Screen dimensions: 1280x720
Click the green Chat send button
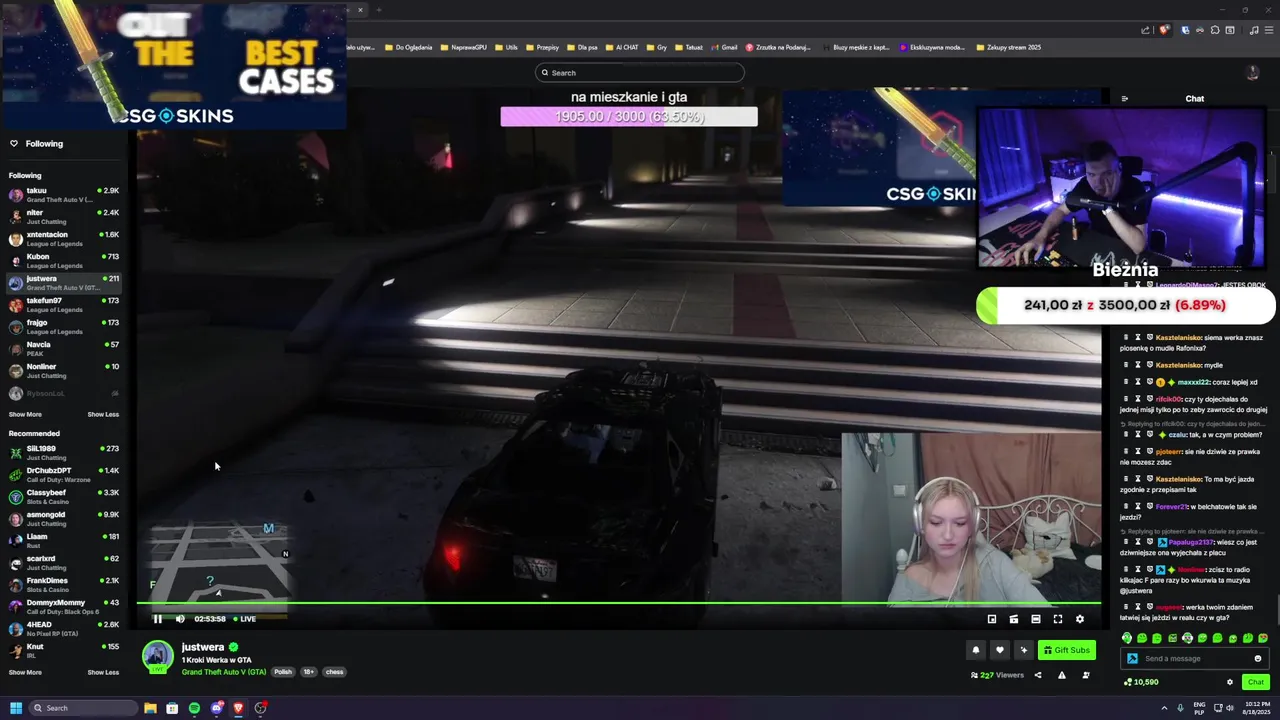[x=1256, y=682]
